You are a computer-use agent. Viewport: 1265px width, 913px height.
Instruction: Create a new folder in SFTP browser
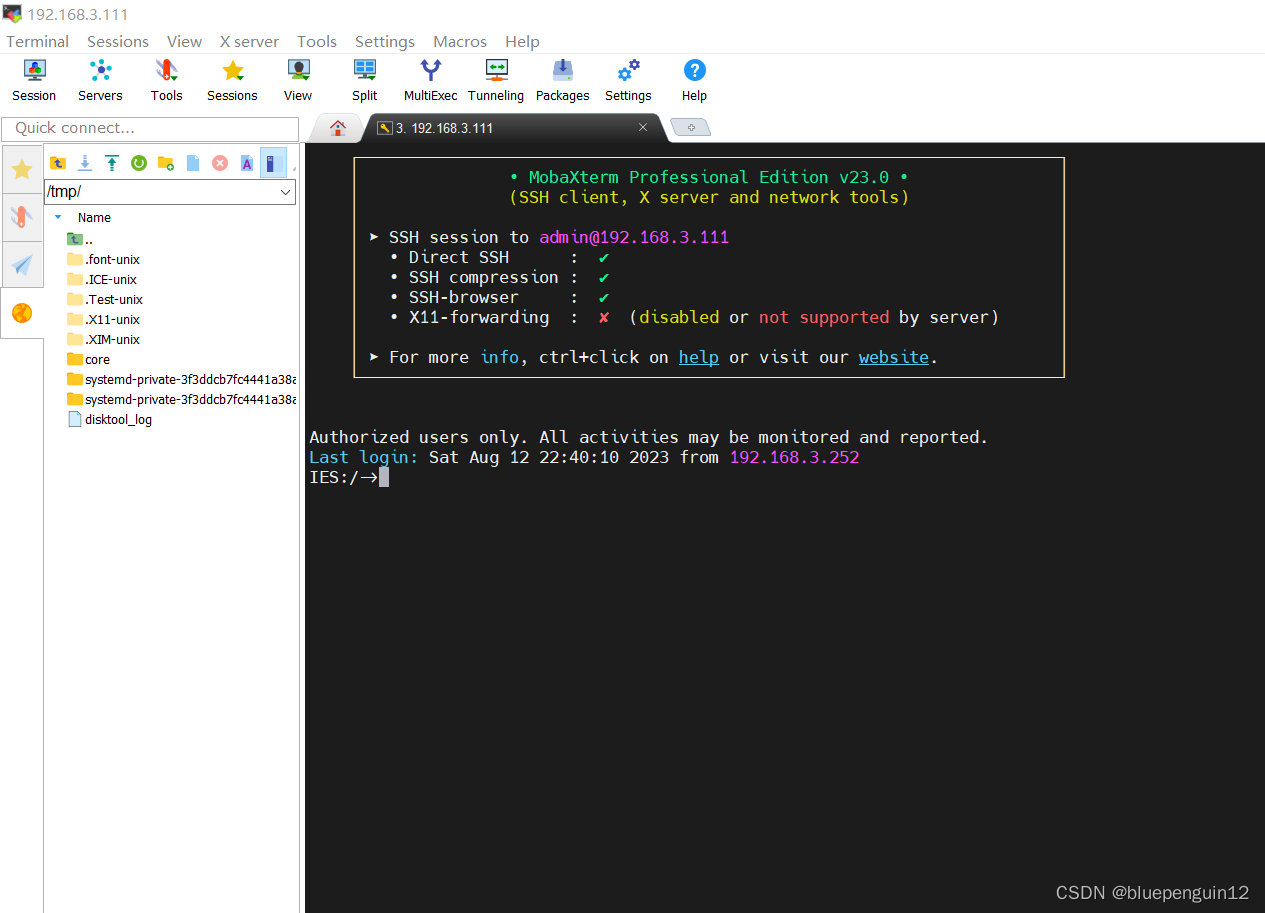[x=166, y=163]
